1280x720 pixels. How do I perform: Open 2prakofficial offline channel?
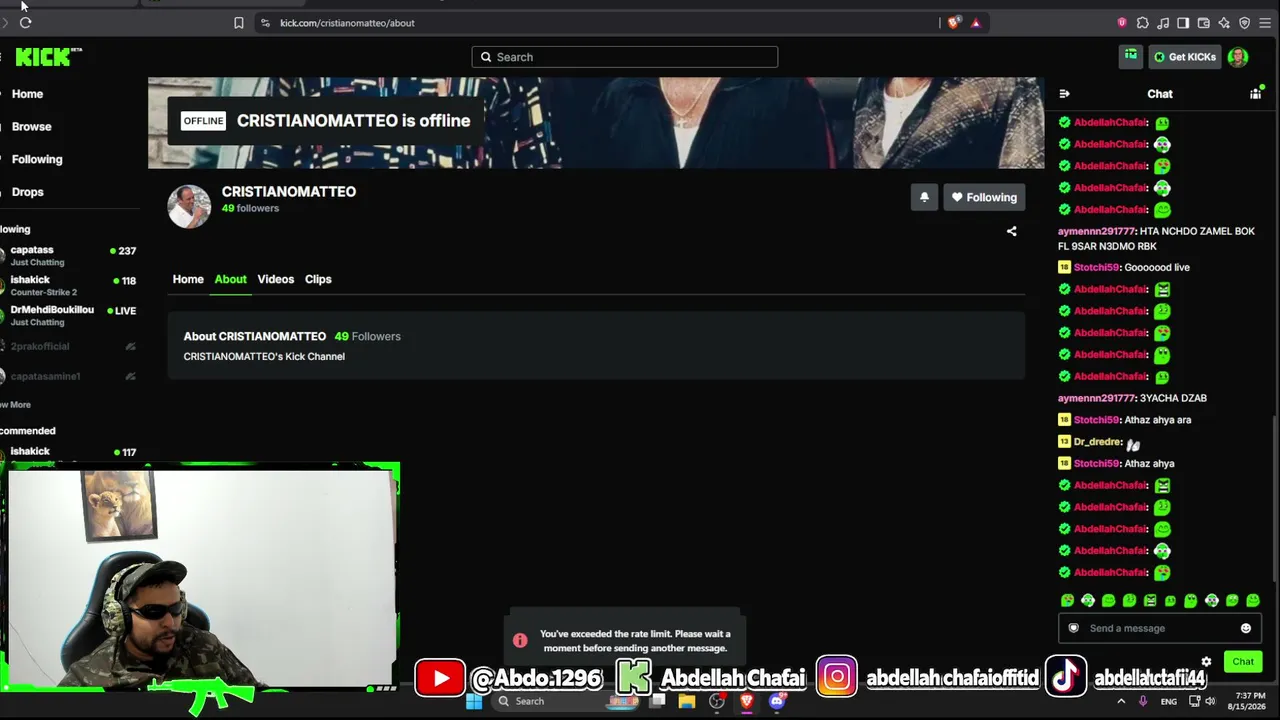tap(68, 346)
